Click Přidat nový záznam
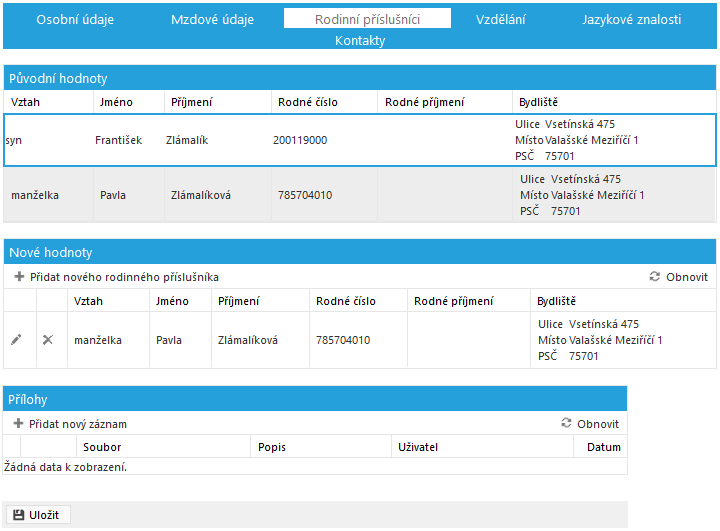The height and width of the screenshot is (531, 720). point(78,424)
